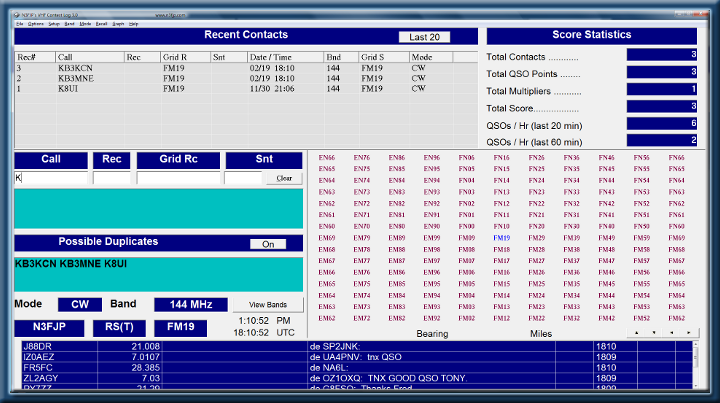The width and height of the screenshot is (720, 403).
Task: Click the Call column header in Recent Contacts
Action: pyautogui.click(x=90, y=57)
